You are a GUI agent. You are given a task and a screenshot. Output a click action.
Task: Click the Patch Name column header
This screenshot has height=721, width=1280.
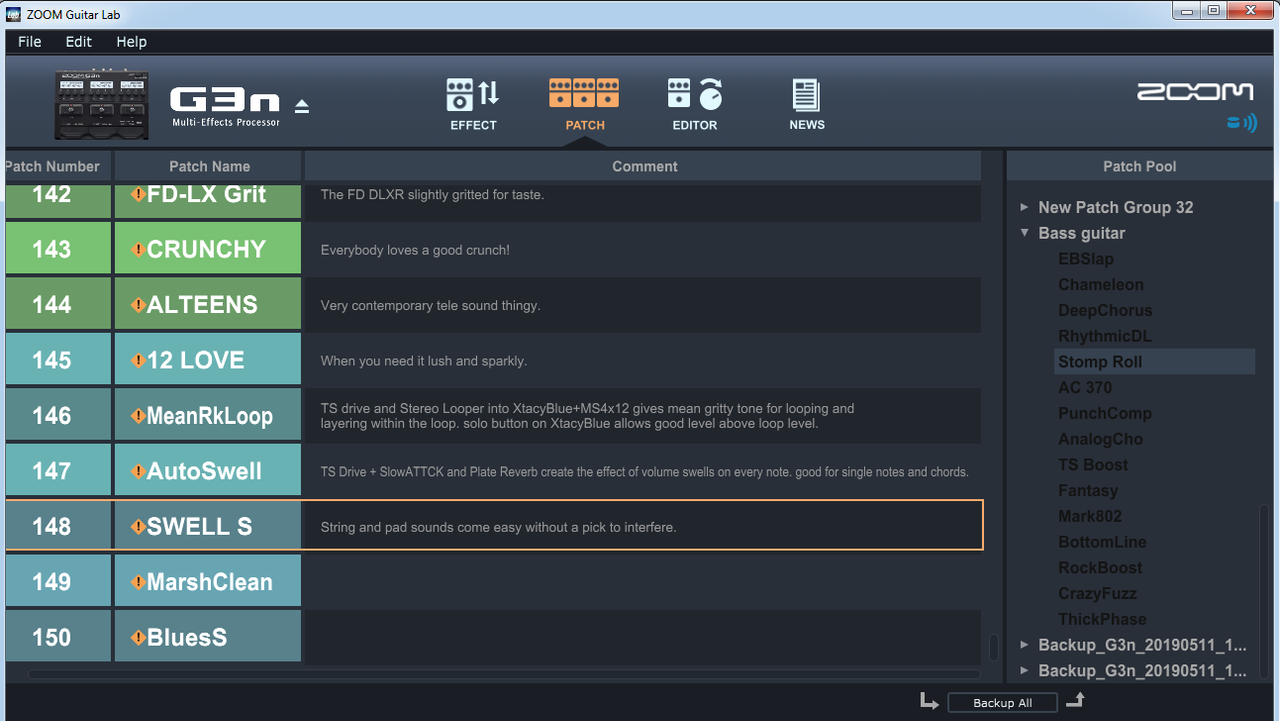coord(208,166)
